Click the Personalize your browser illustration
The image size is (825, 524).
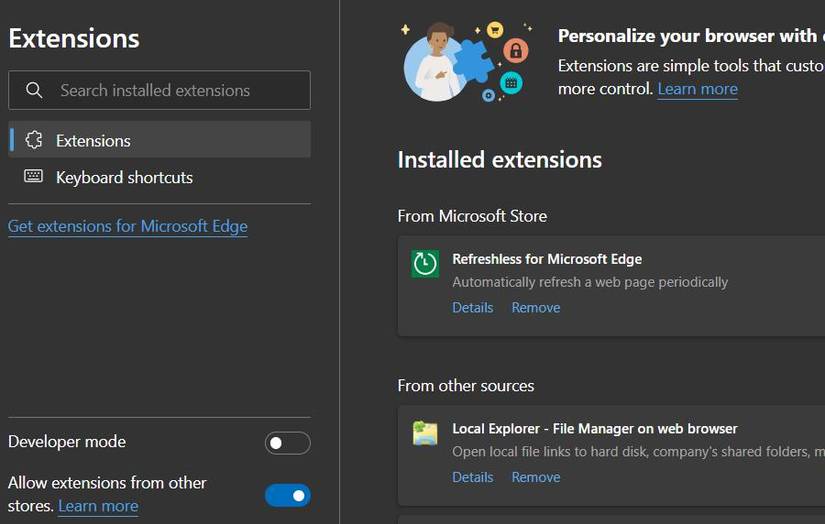[x=466, y=62]
